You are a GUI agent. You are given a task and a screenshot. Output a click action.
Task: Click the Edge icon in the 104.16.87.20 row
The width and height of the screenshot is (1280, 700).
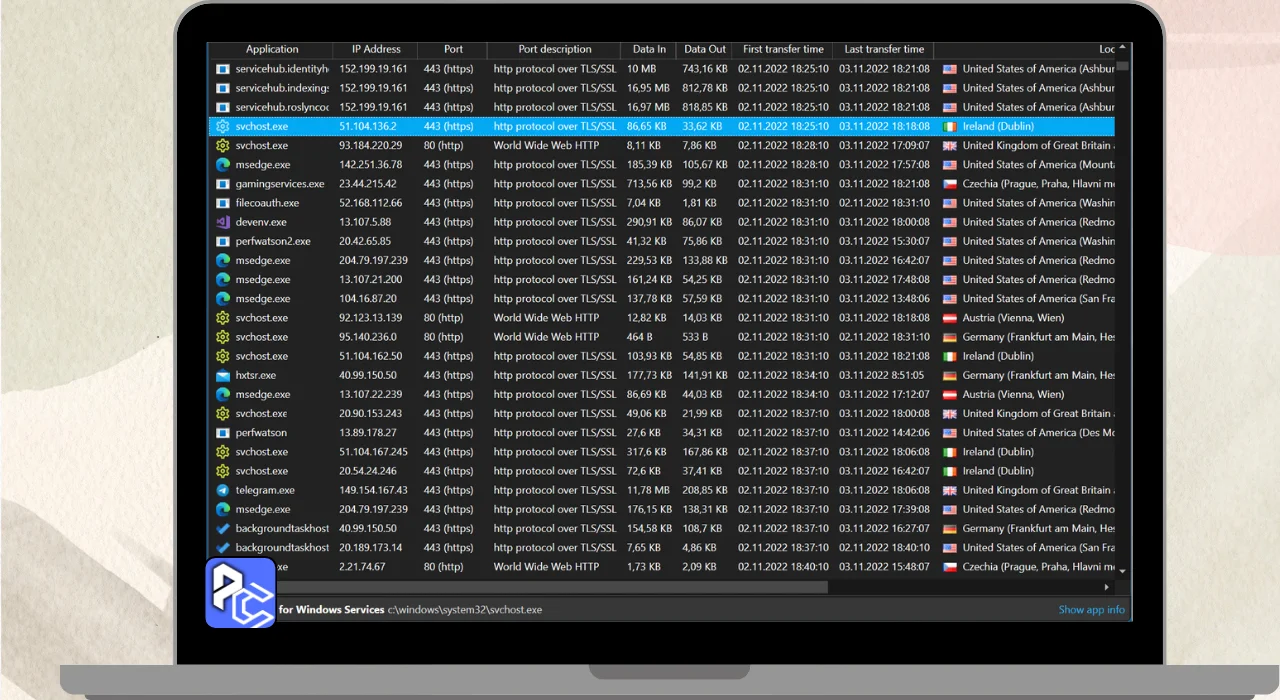223,299
